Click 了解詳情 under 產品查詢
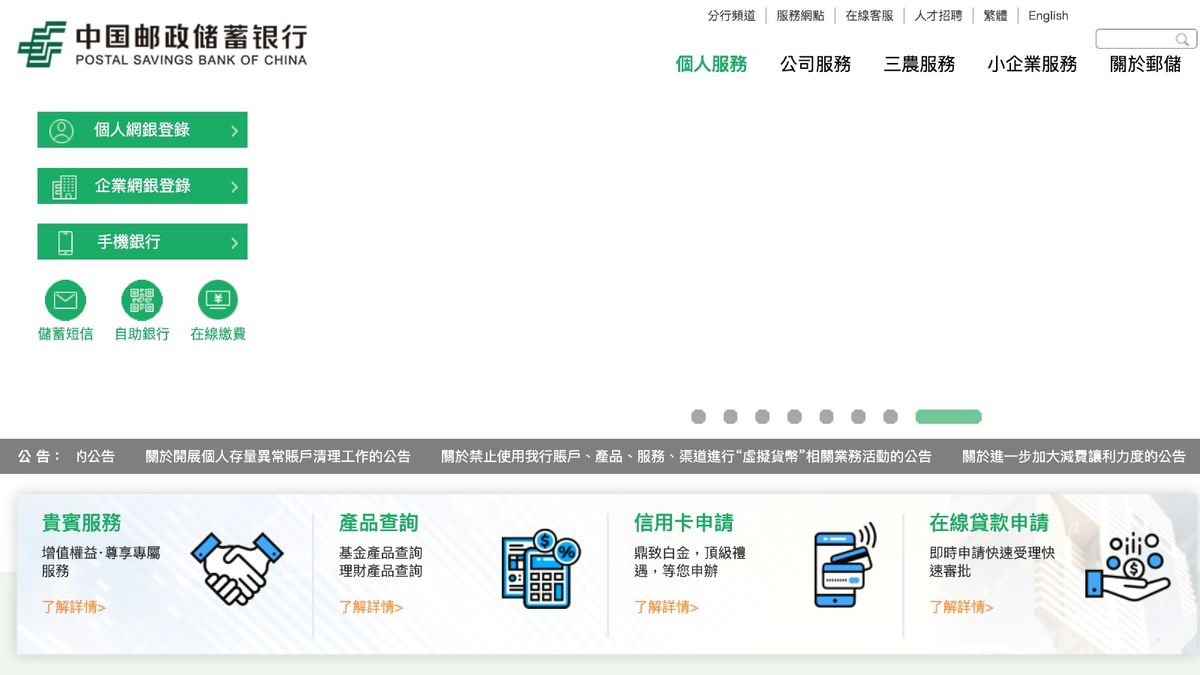The width and height of the screenshot is (1200, 675). 371,607
